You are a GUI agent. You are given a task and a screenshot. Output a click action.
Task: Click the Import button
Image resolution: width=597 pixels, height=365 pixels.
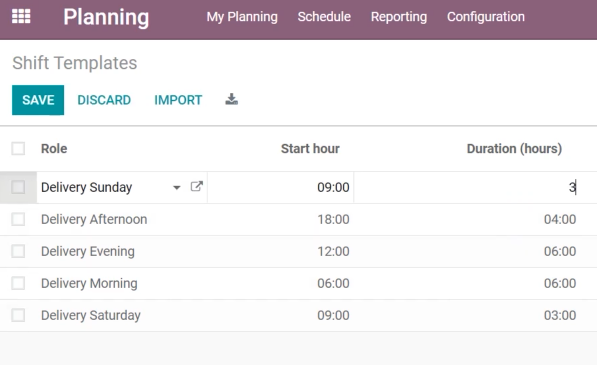[178, 100]
